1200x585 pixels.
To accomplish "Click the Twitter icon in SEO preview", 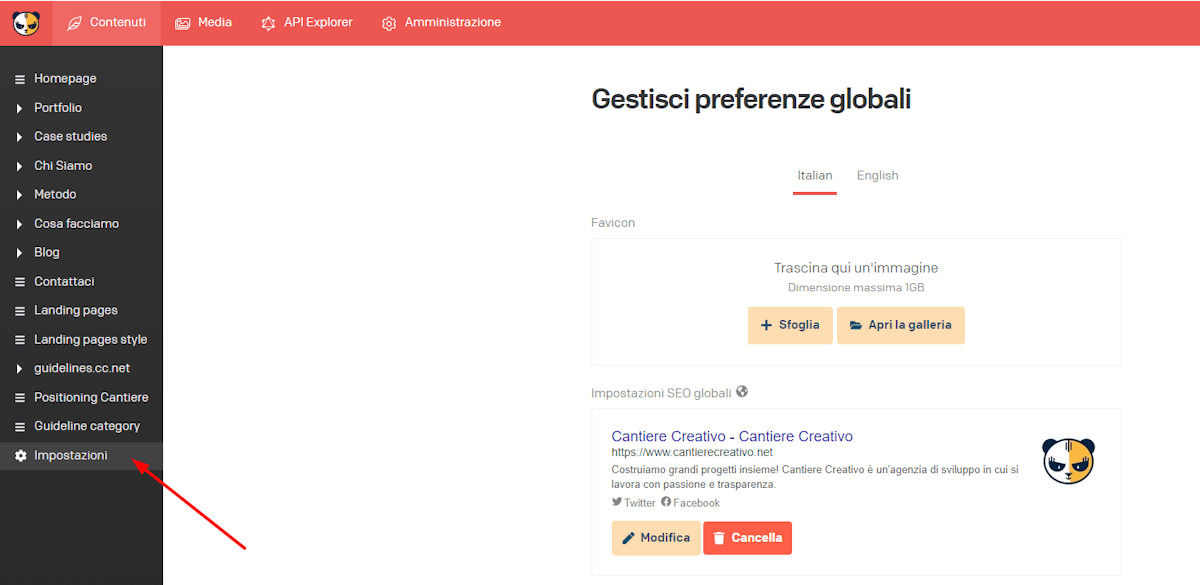I will (617, 502).
